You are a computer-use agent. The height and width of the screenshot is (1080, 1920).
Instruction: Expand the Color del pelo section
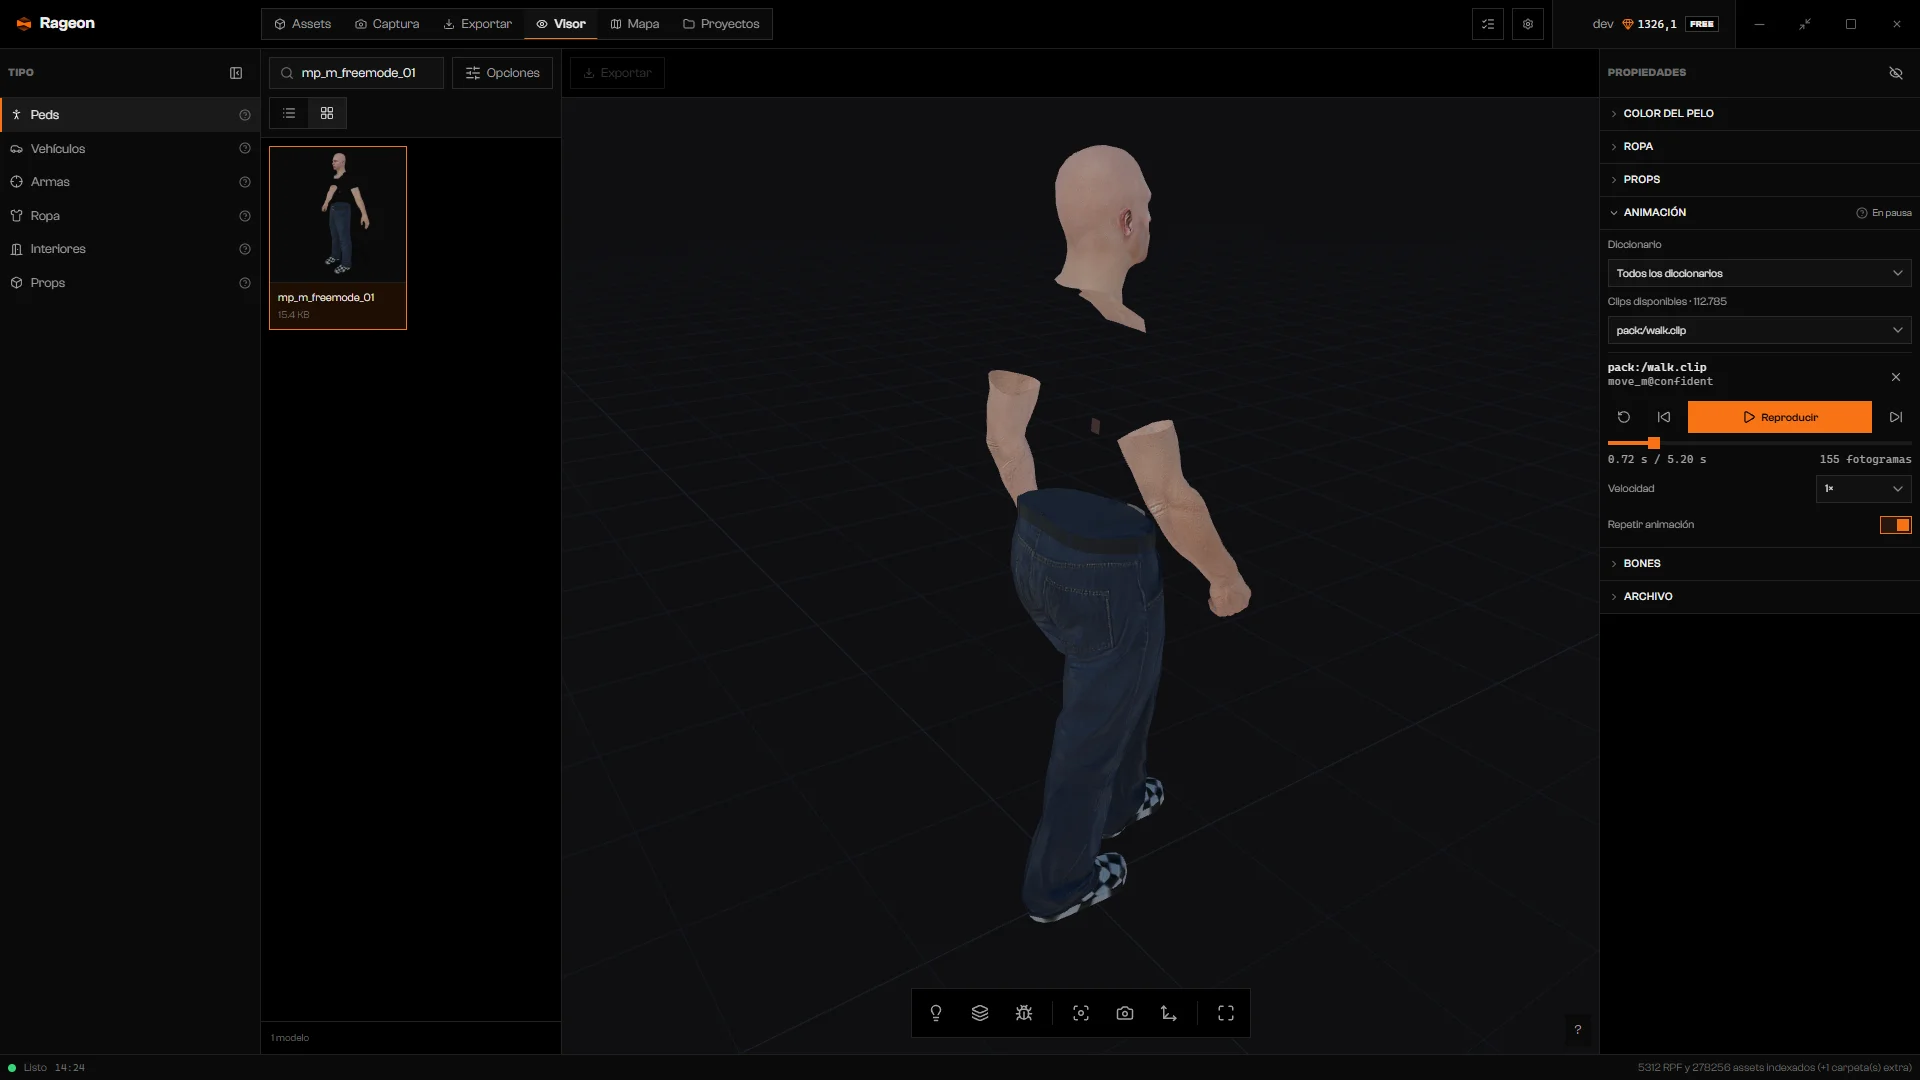1759,113
